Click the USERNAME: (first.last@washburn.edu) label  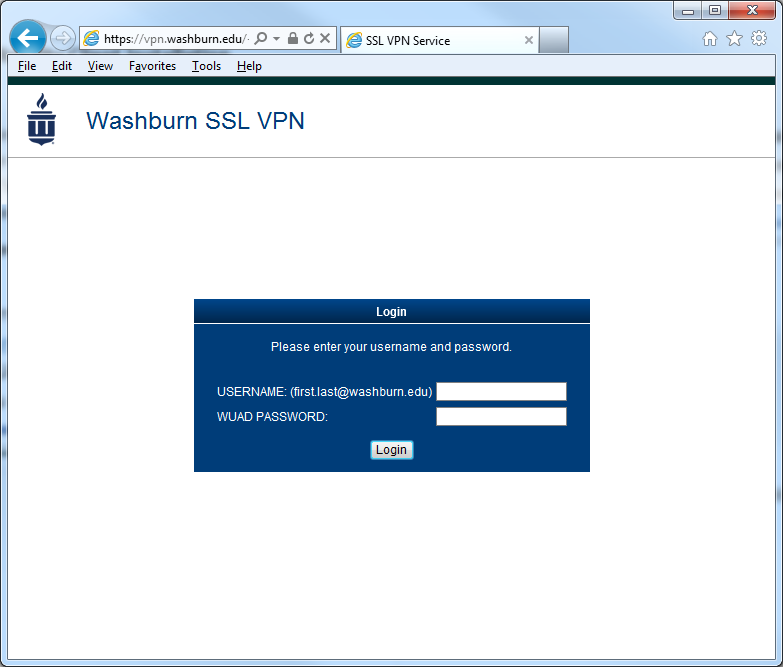(x=325, y=392)
